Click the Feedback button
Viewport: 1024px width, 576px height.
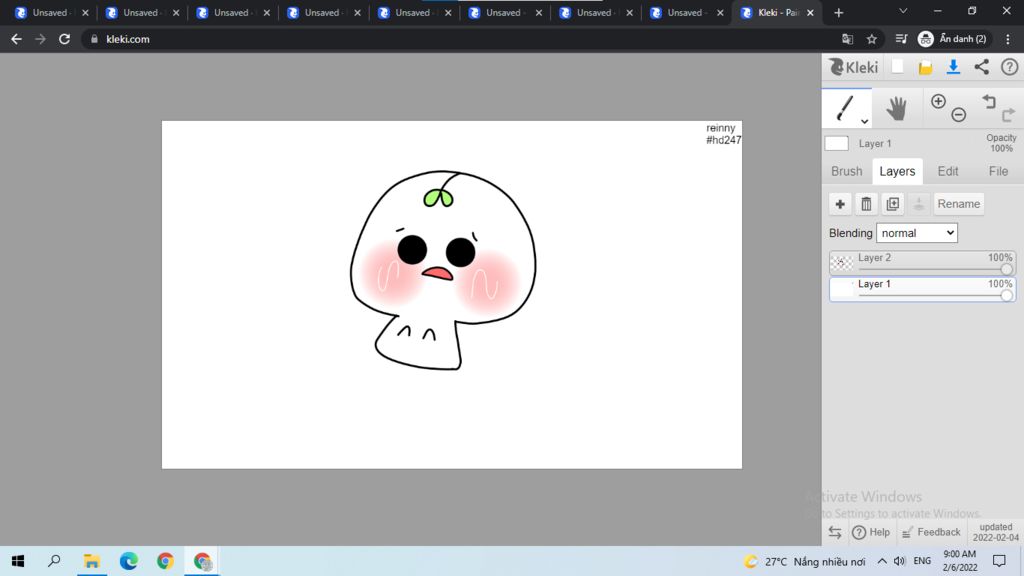click(931, 532)
